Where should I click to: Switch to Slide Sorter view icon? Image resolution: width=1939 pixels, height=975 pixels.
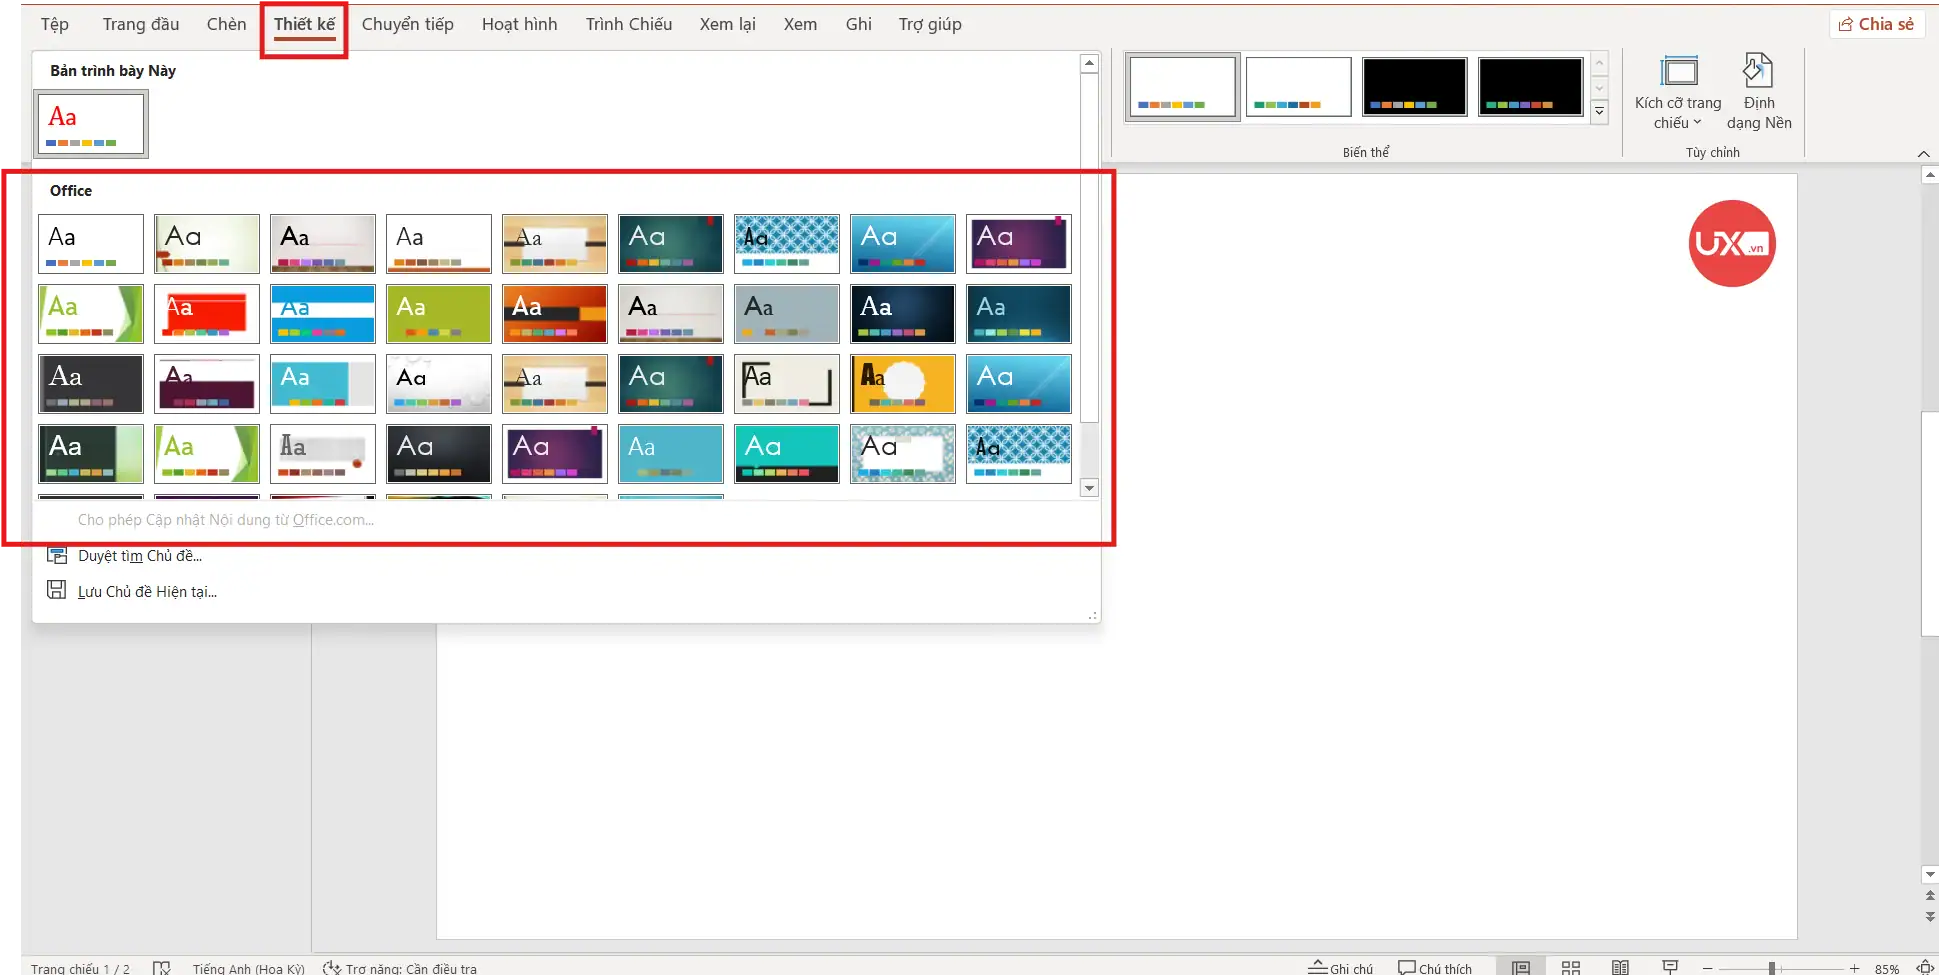tap(1571, 967)
